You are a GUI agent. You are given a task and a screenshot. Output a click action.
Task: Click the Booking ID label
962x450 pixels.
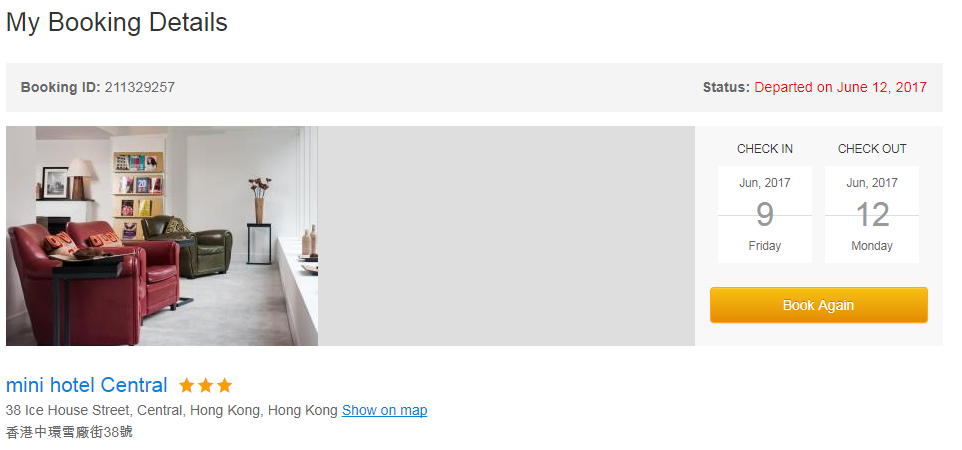tap(60, 87)
